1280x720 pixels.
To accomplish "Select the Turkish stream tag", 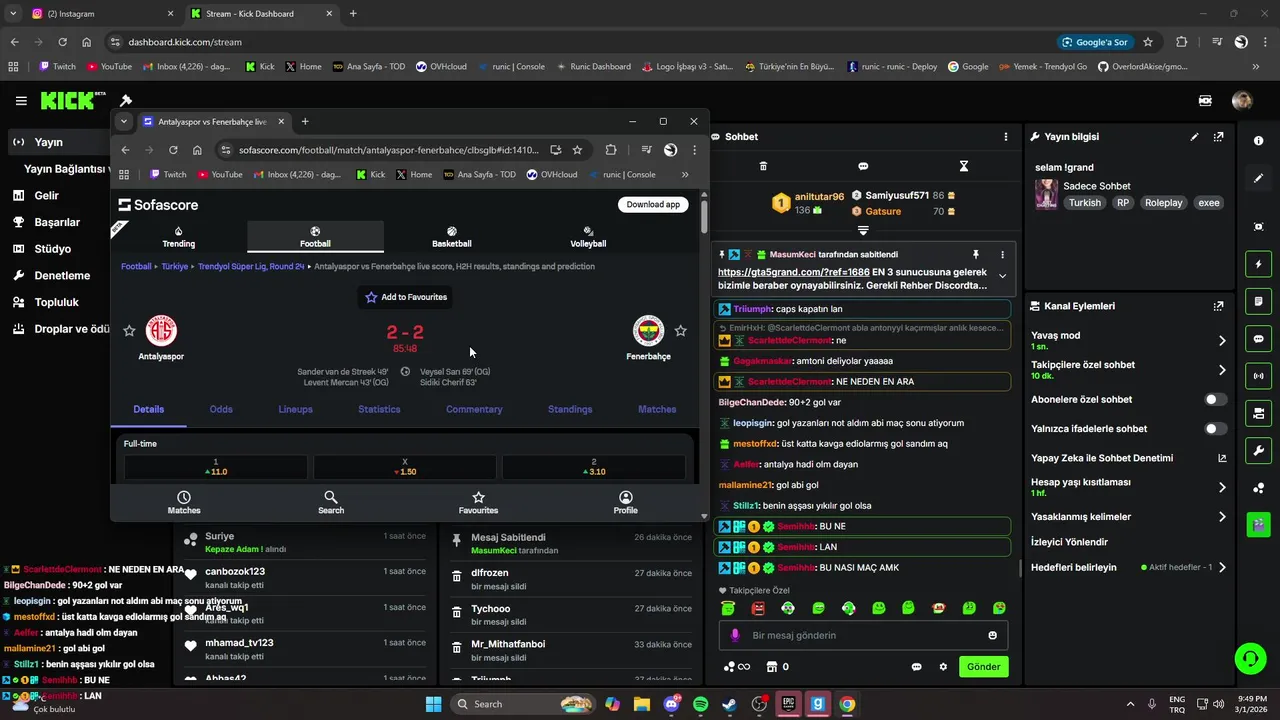I will (x=1084, y=203).
